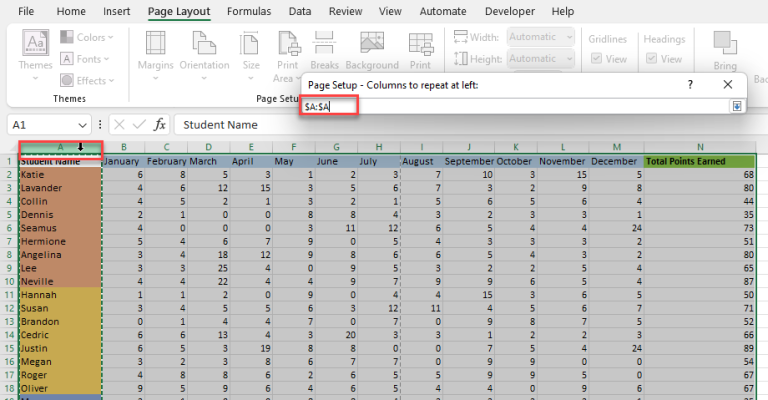Click the columns to repeat input field

510,105
